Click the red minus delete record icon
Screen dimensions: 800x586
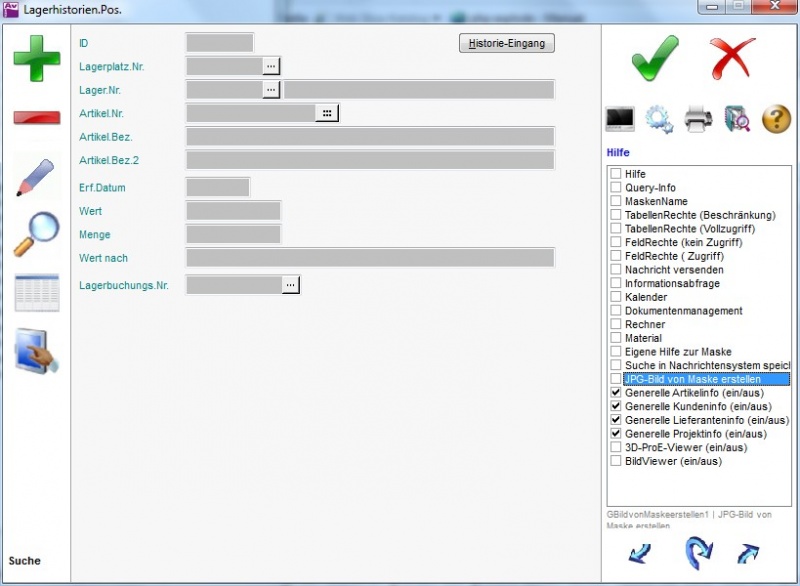coord(36,117)
